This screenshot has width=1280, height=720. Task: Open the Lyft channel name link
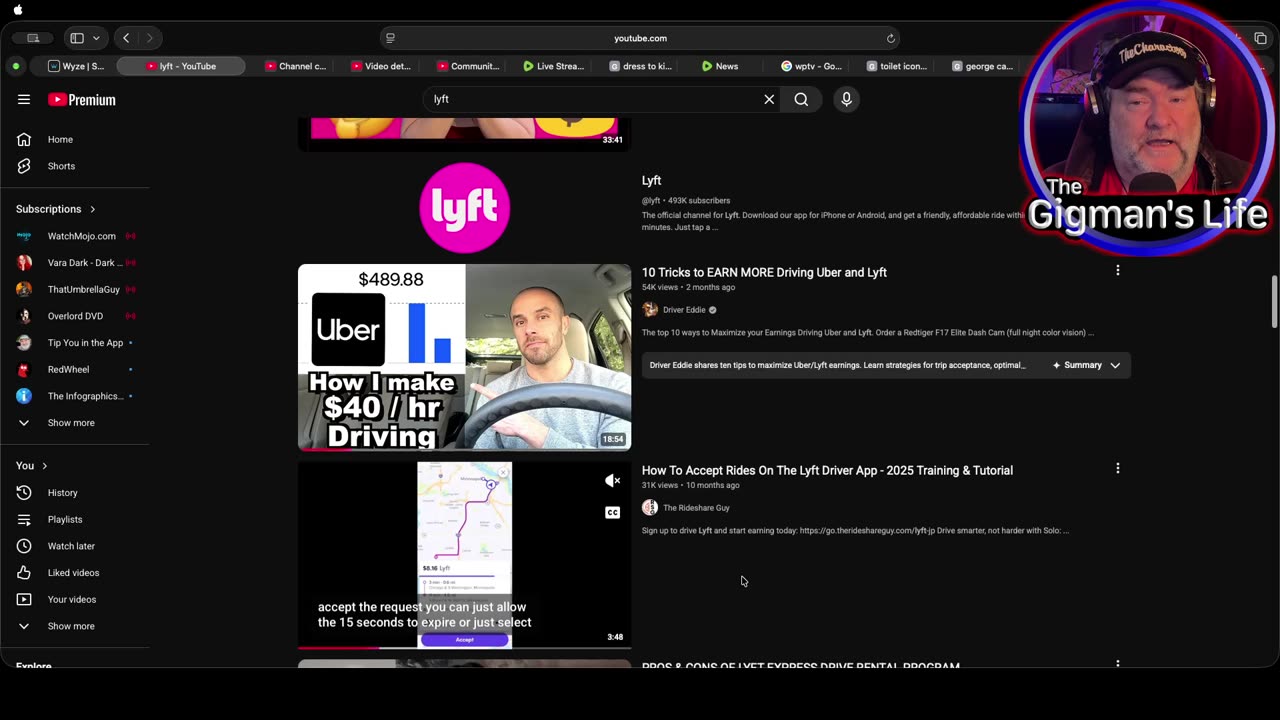[651, 181]
